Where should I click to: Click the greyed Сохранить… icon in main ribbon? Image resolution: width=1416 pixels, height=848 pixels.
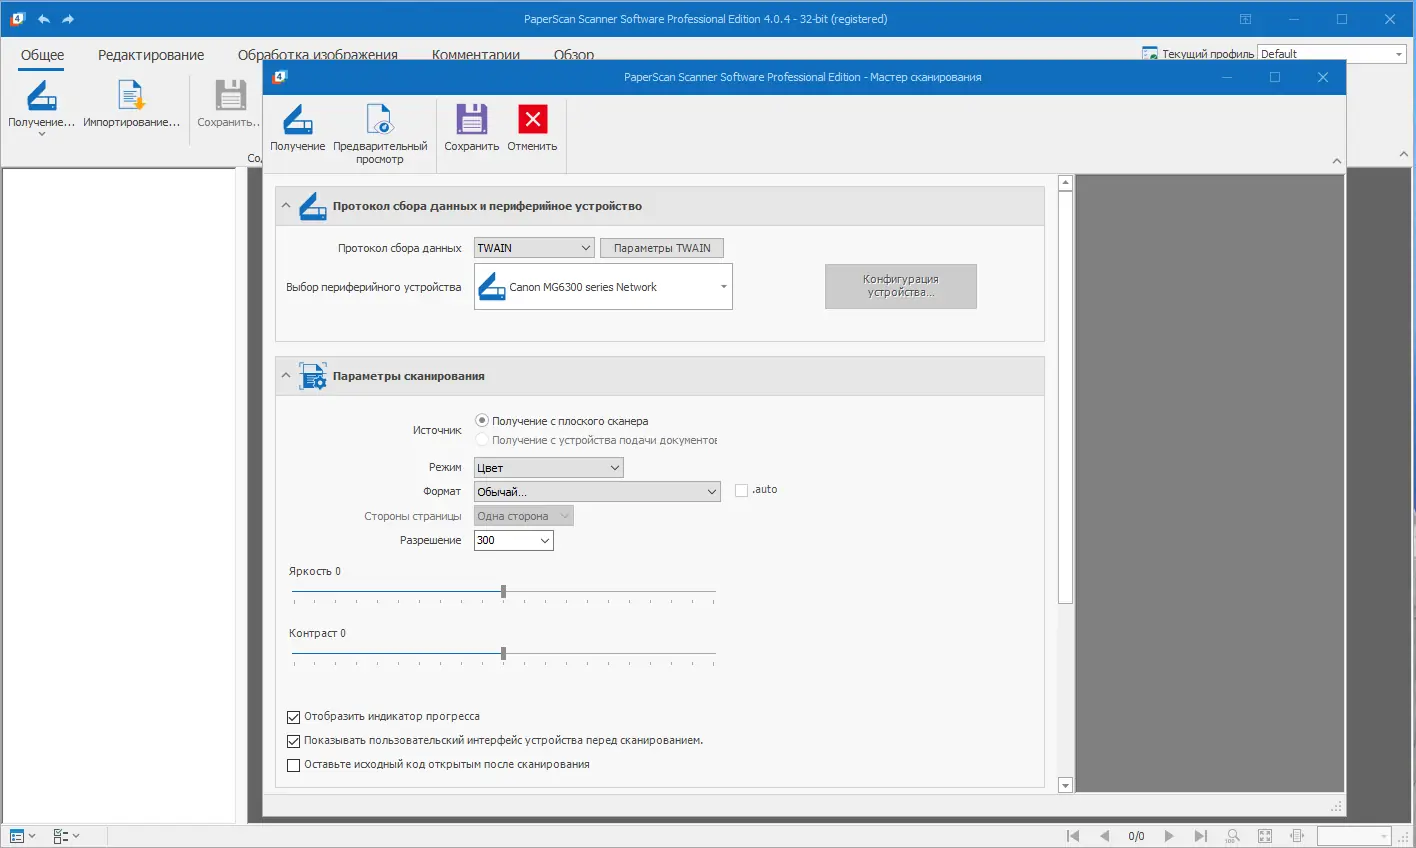(231, 96)
